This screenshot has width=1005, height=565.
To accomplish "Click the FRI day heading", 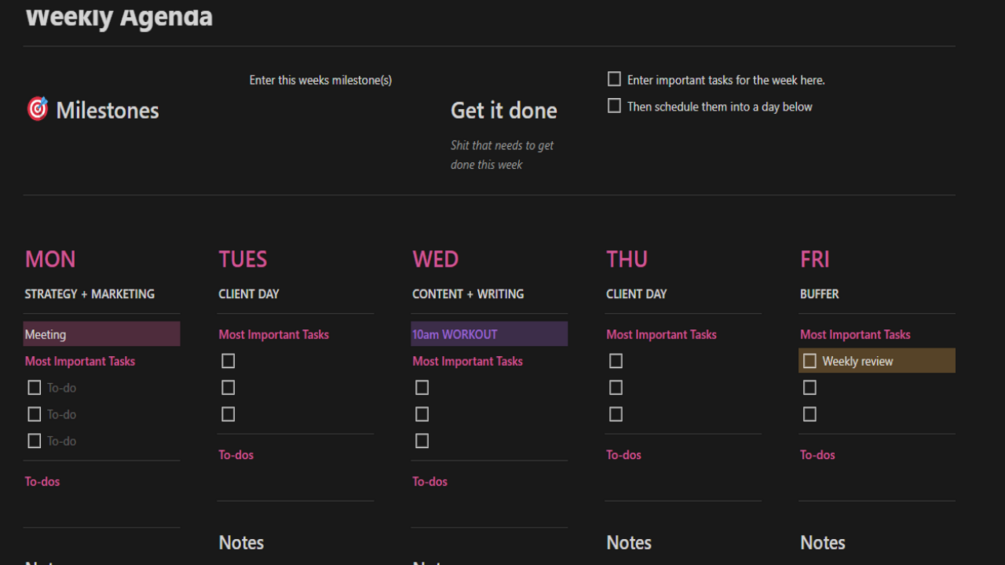I will pyautogui.click(x=815, y=259).
